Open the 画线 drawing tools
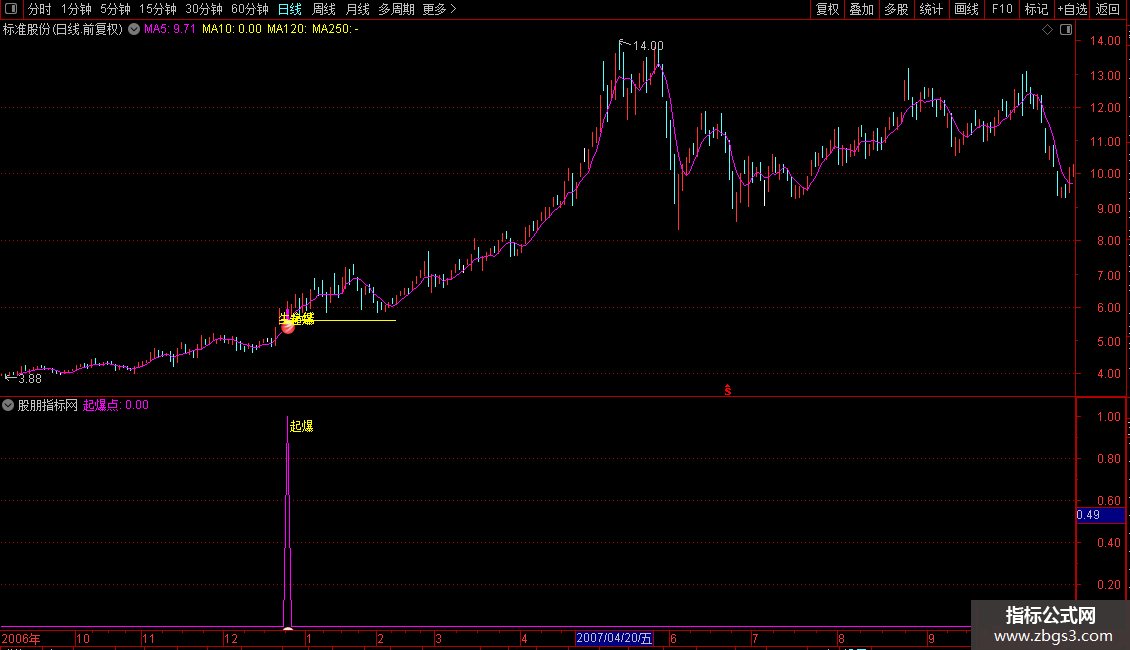 coord(966,9)
